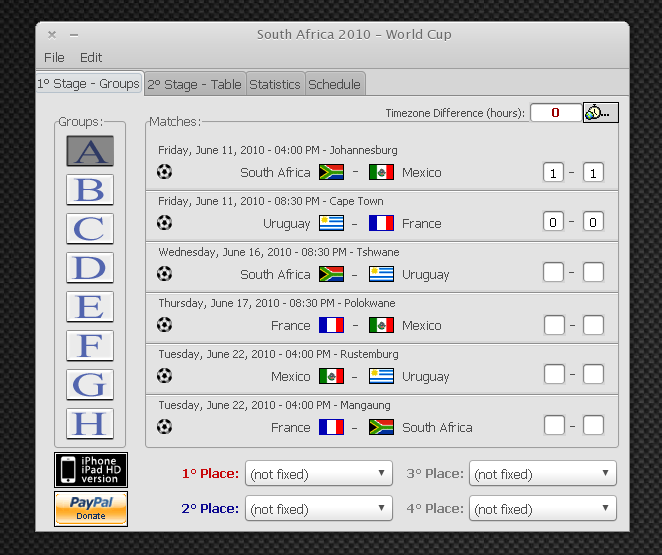Viewport: 662px width, 555px height.
Task: Open the Edit menu
Action: (x=91, y=57)
